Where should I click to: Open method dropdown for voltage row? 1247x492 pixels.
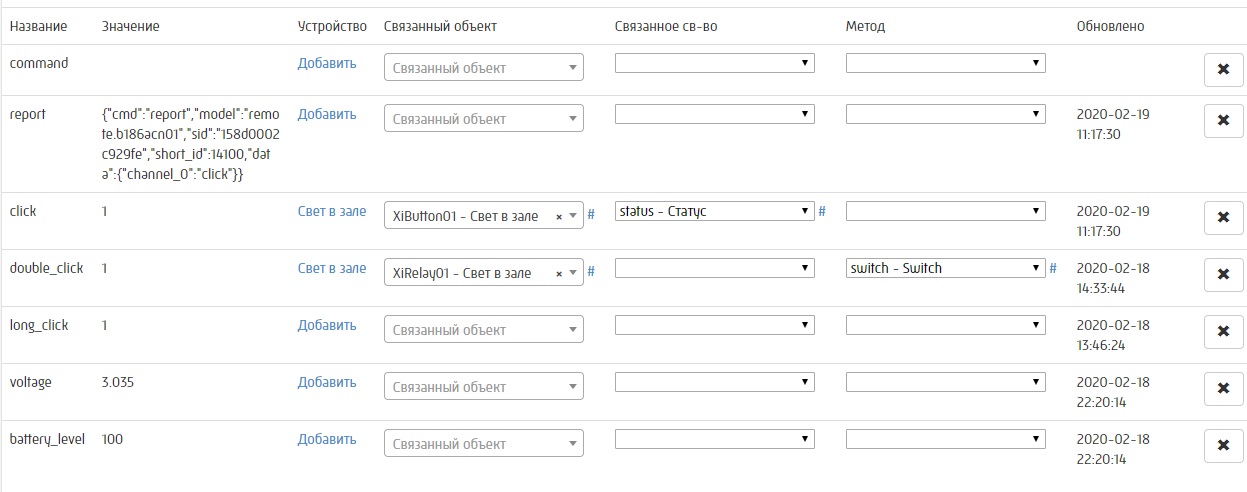(x=945, y=382)
